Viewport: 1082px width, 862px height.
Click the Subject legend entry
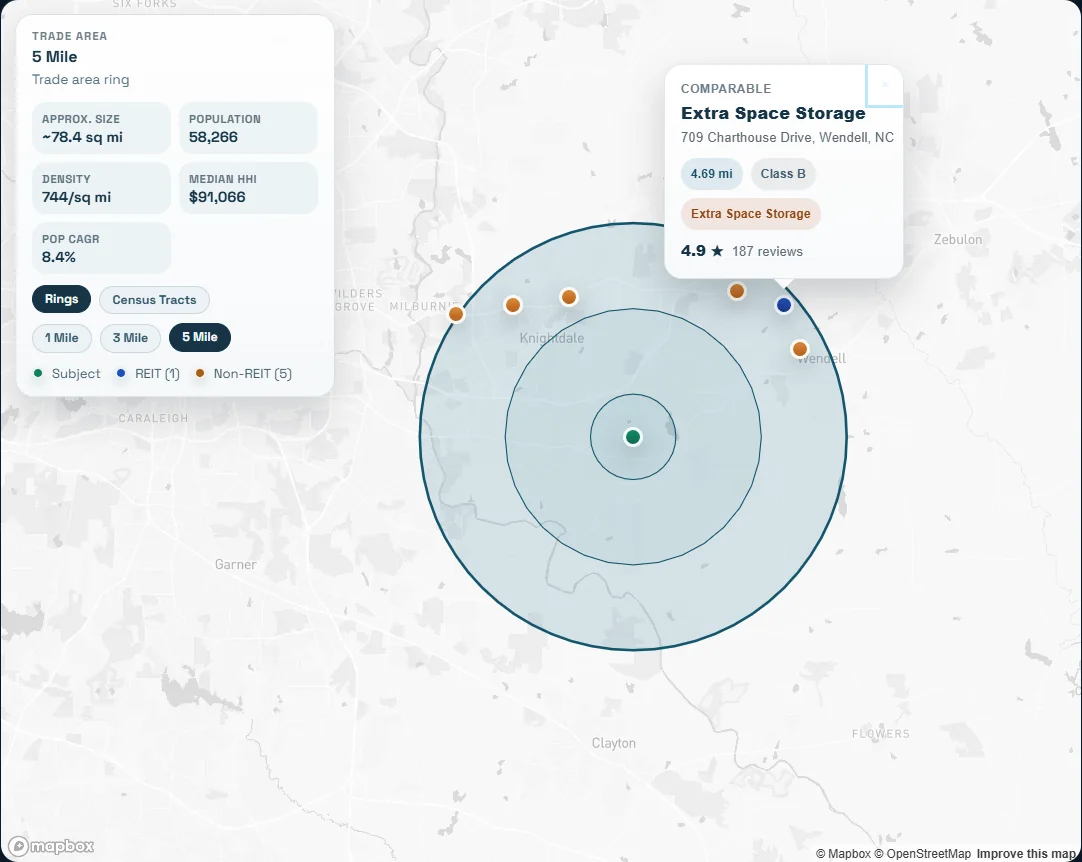pos(67,373)
